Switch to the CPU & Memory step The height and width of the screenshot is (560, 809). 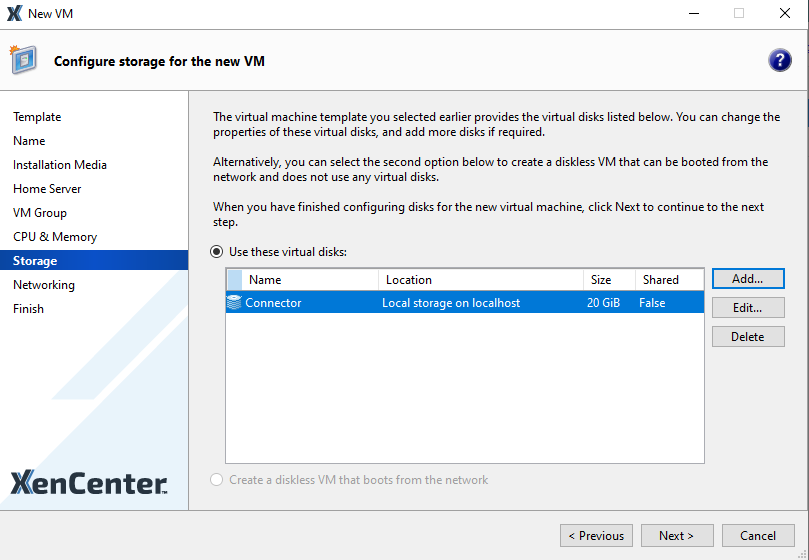click(55, 237)
